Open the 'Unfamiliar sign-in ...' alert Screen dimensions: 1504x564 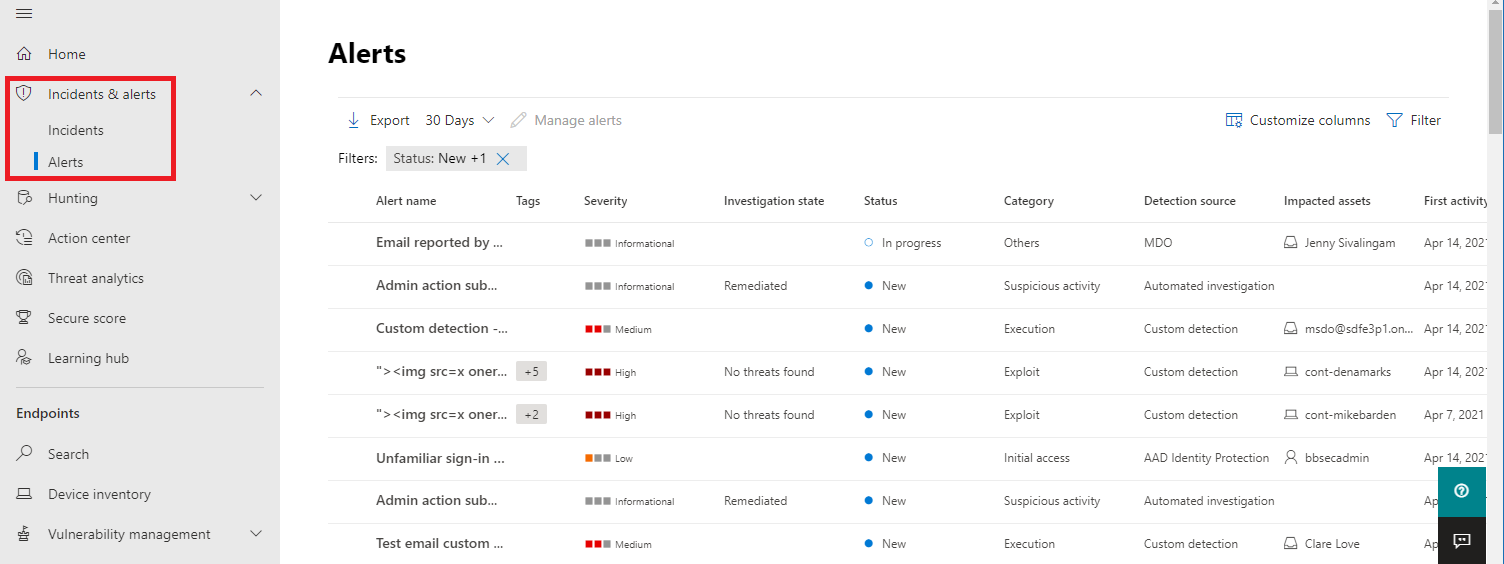tap(440, 458)
